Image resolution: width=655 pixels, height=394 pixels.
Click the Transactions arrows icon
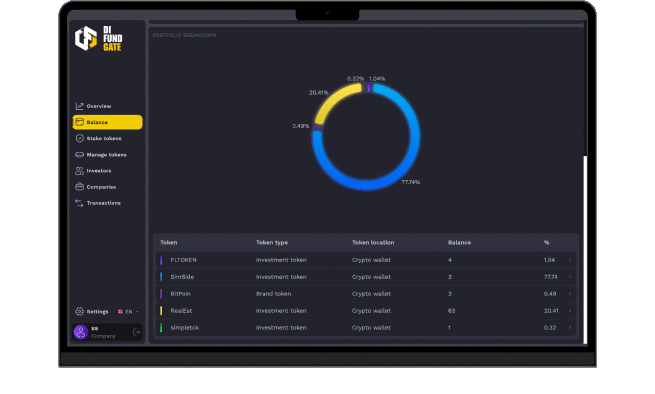[79, 203]
